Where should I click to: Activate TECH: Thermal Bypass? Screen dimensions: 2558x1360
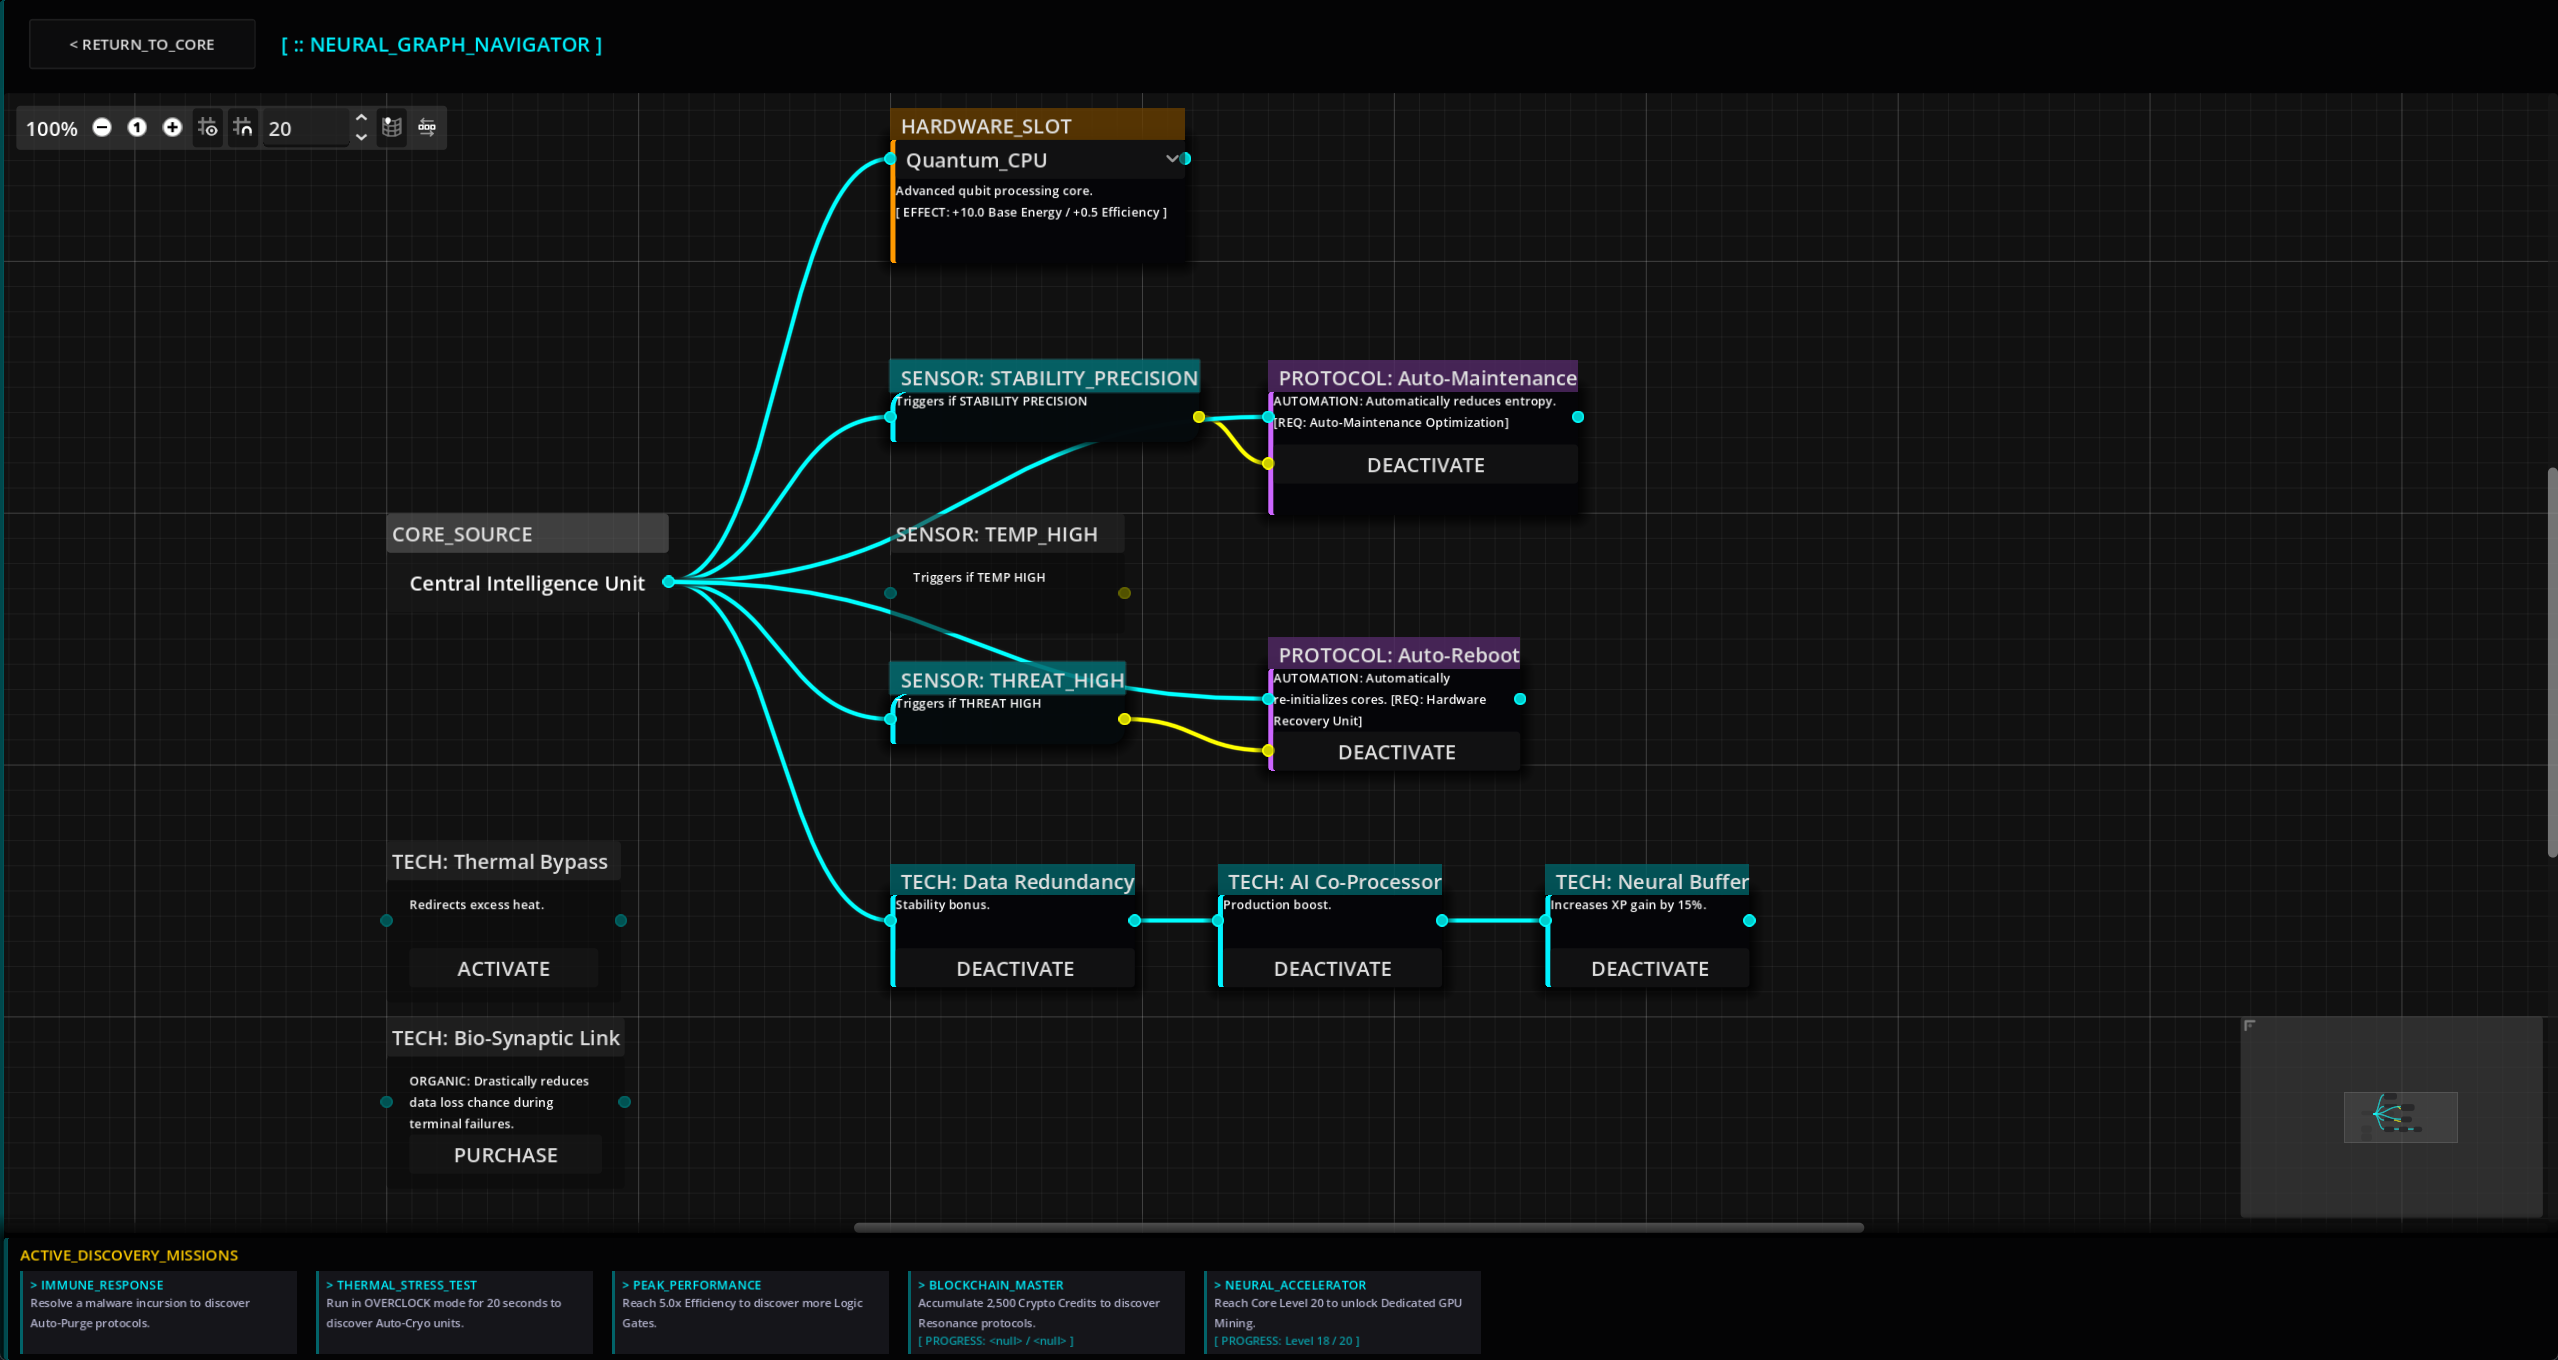click(x=503, y=968)
